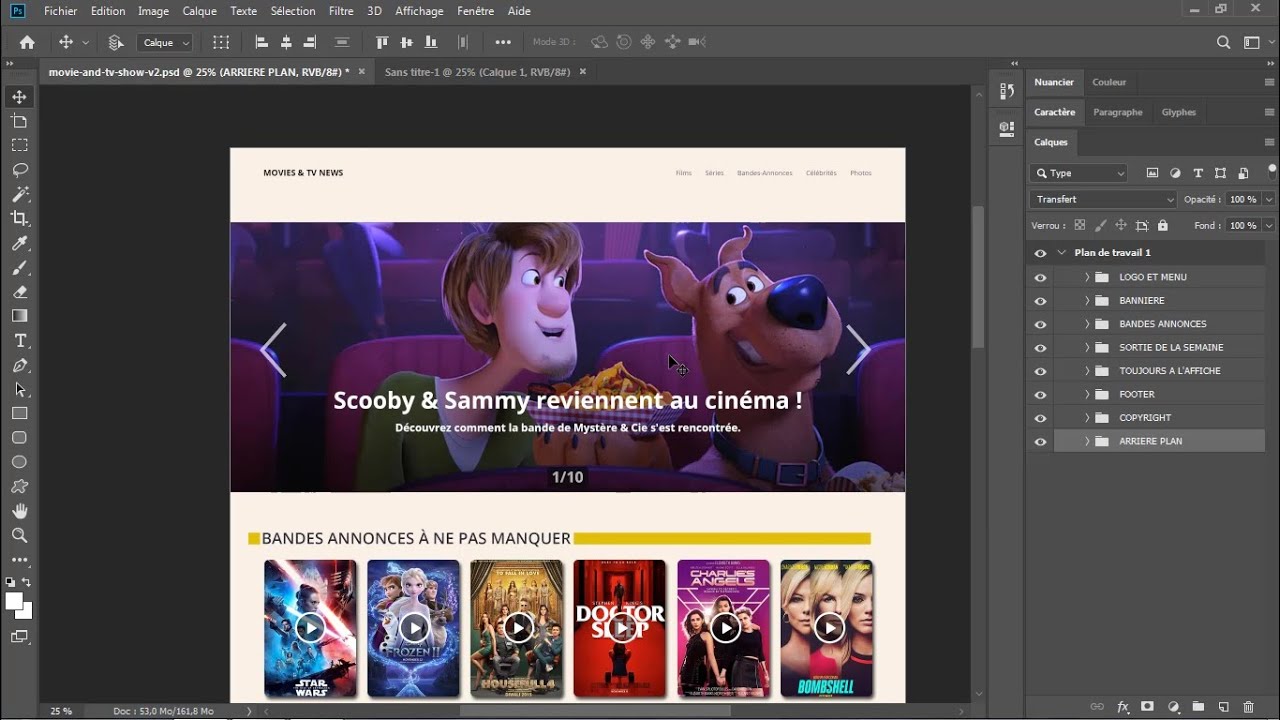Viewport: 1280px width, 720px height.
Task: Select the Move tool in toolbox
Action: pos(19,97)
